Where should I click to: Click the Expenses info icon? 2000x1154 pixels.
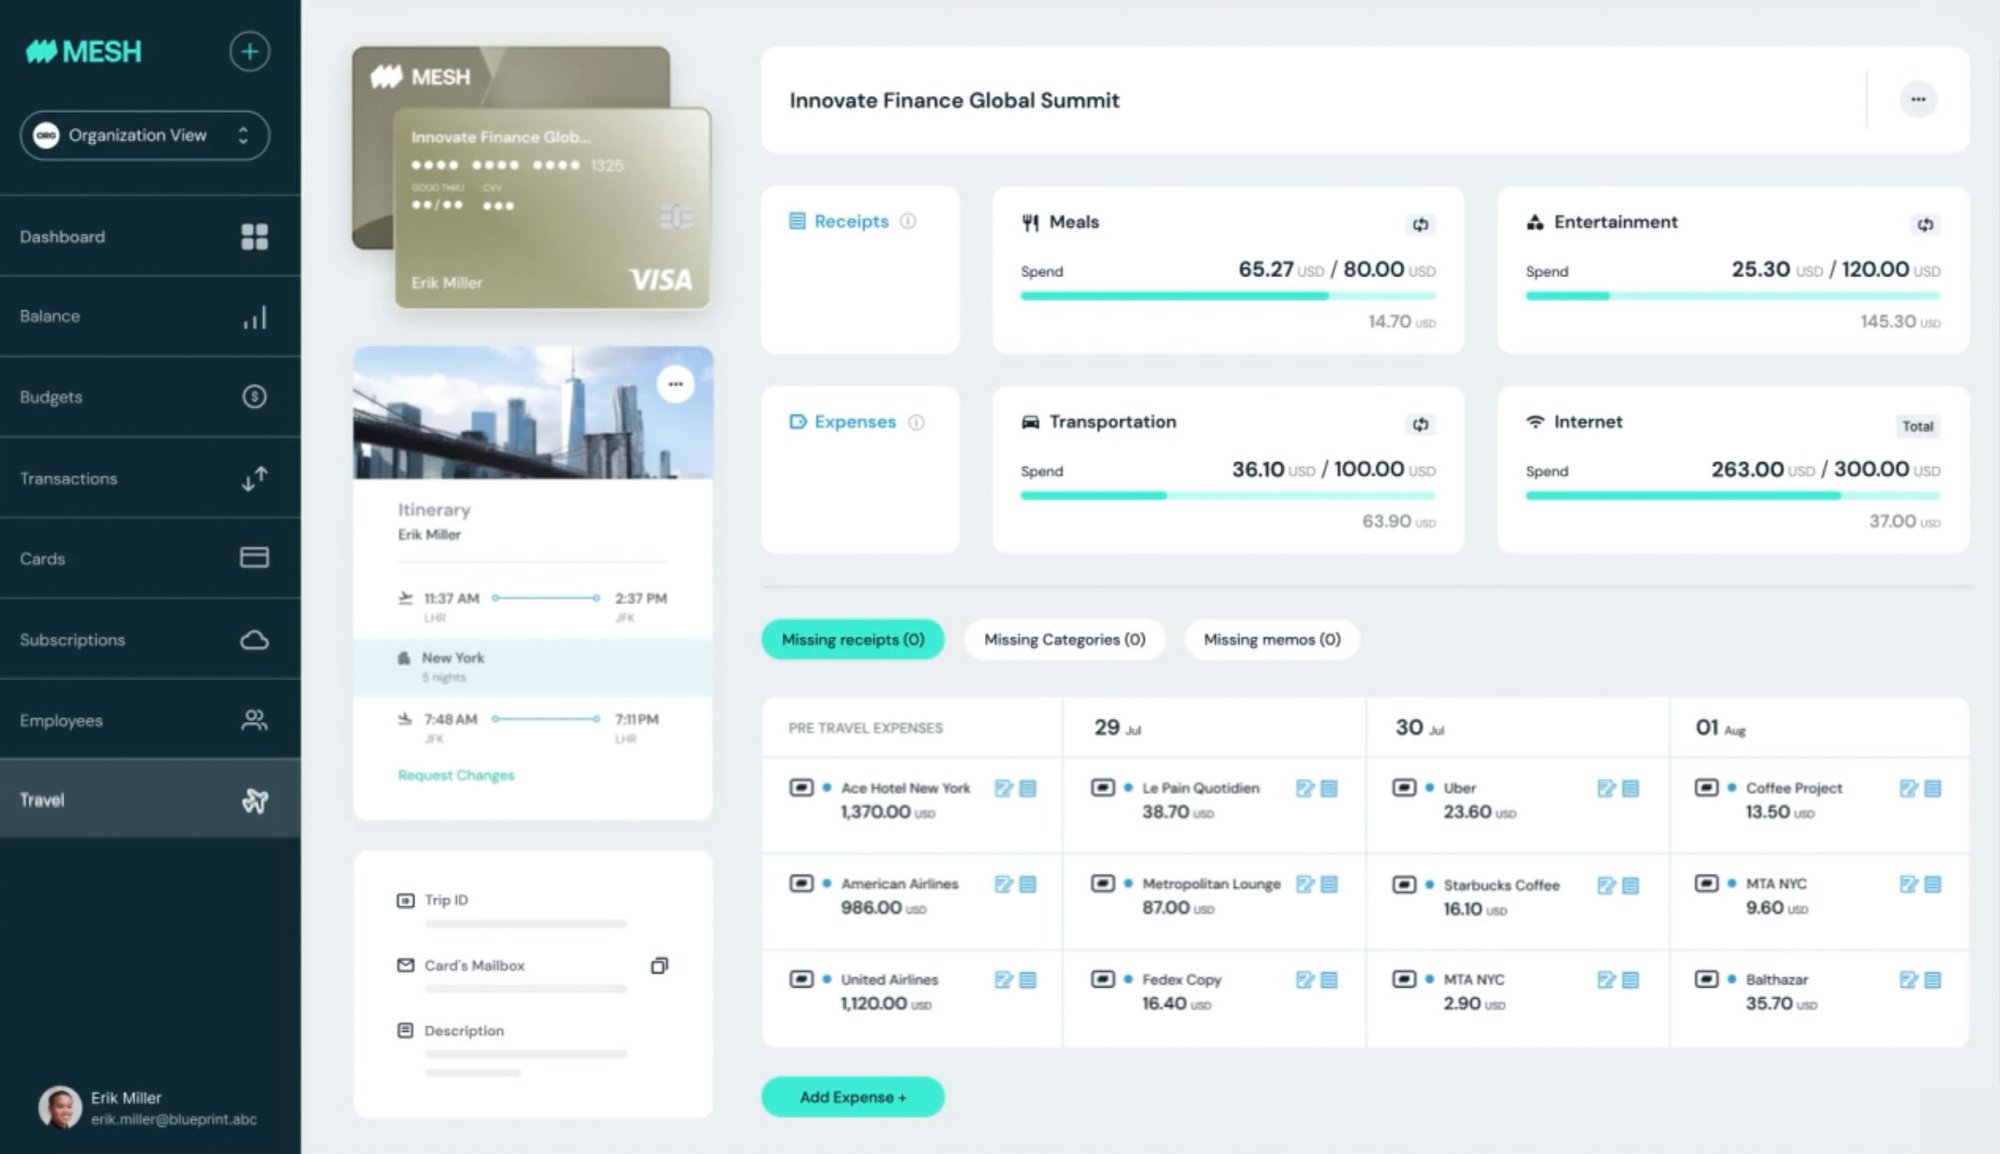pos(916,422)
